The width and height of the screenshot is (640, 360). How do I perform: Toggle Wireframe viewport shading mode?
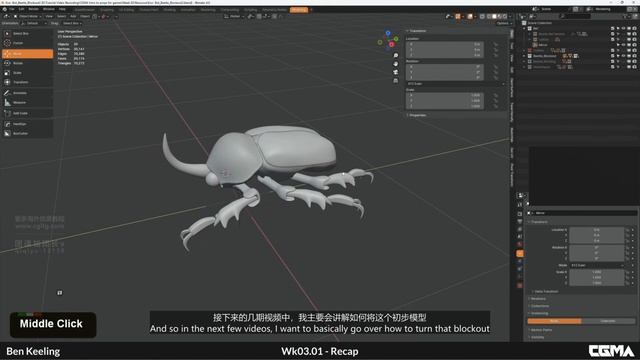point(489,16)
